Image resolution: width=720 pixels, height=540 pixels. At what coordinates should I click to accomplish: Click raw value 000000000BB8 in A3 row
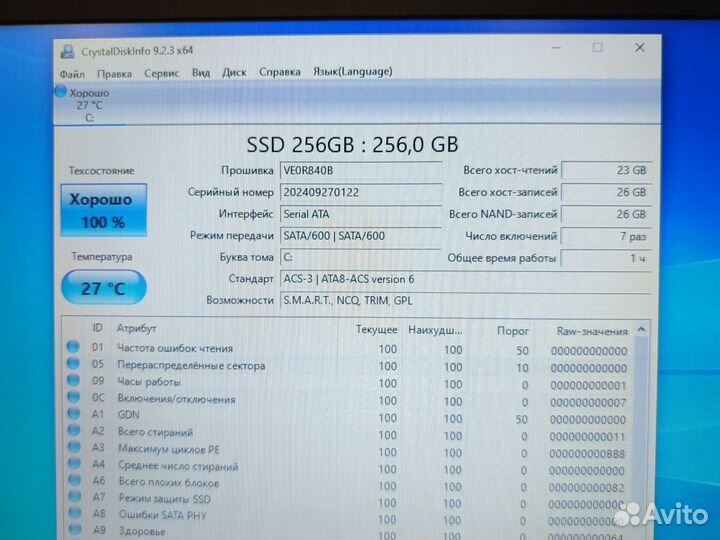(587, 454)
